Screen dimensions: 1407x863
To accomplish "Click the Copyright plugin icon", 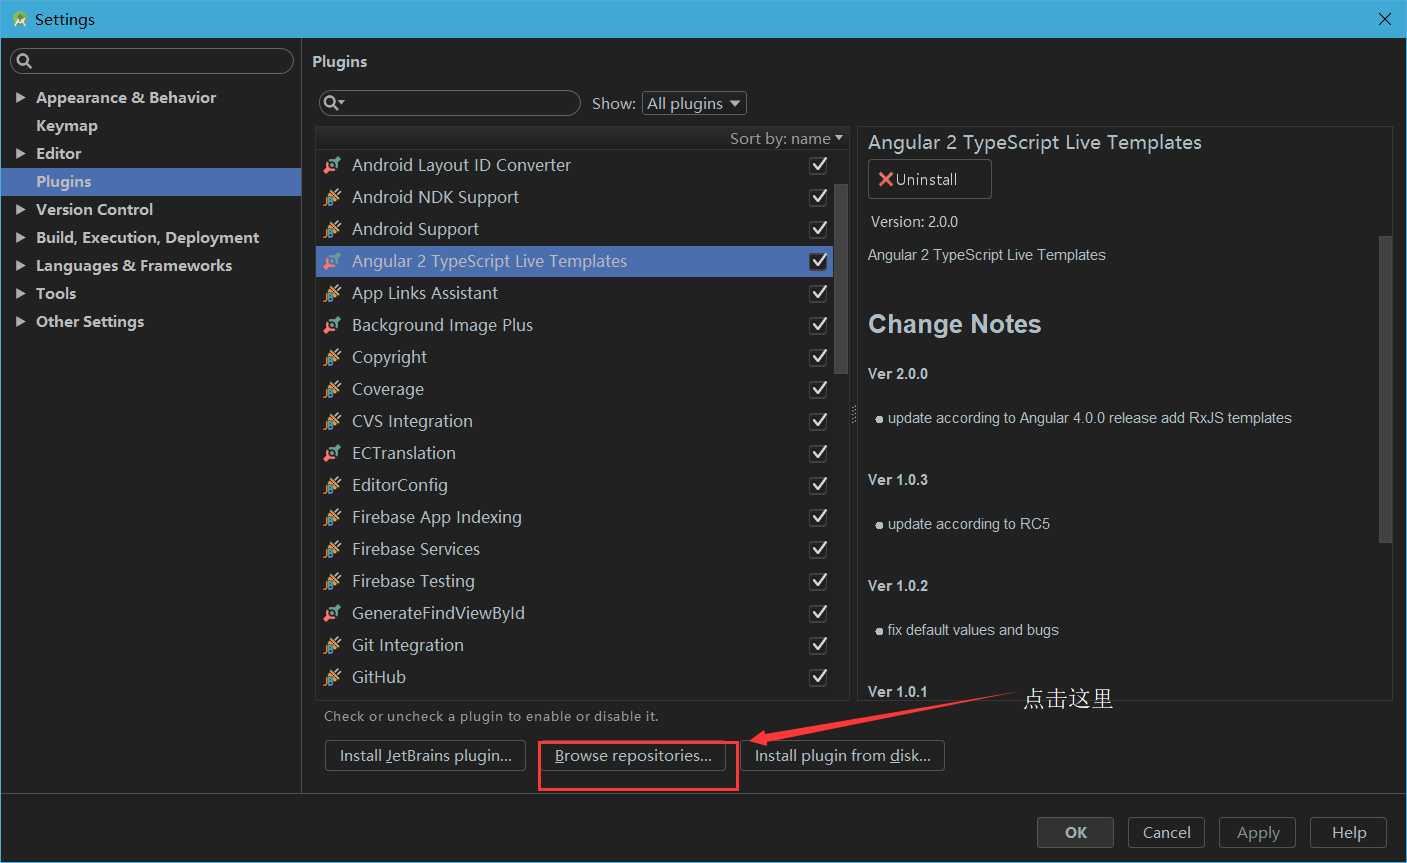I will 333,357.
